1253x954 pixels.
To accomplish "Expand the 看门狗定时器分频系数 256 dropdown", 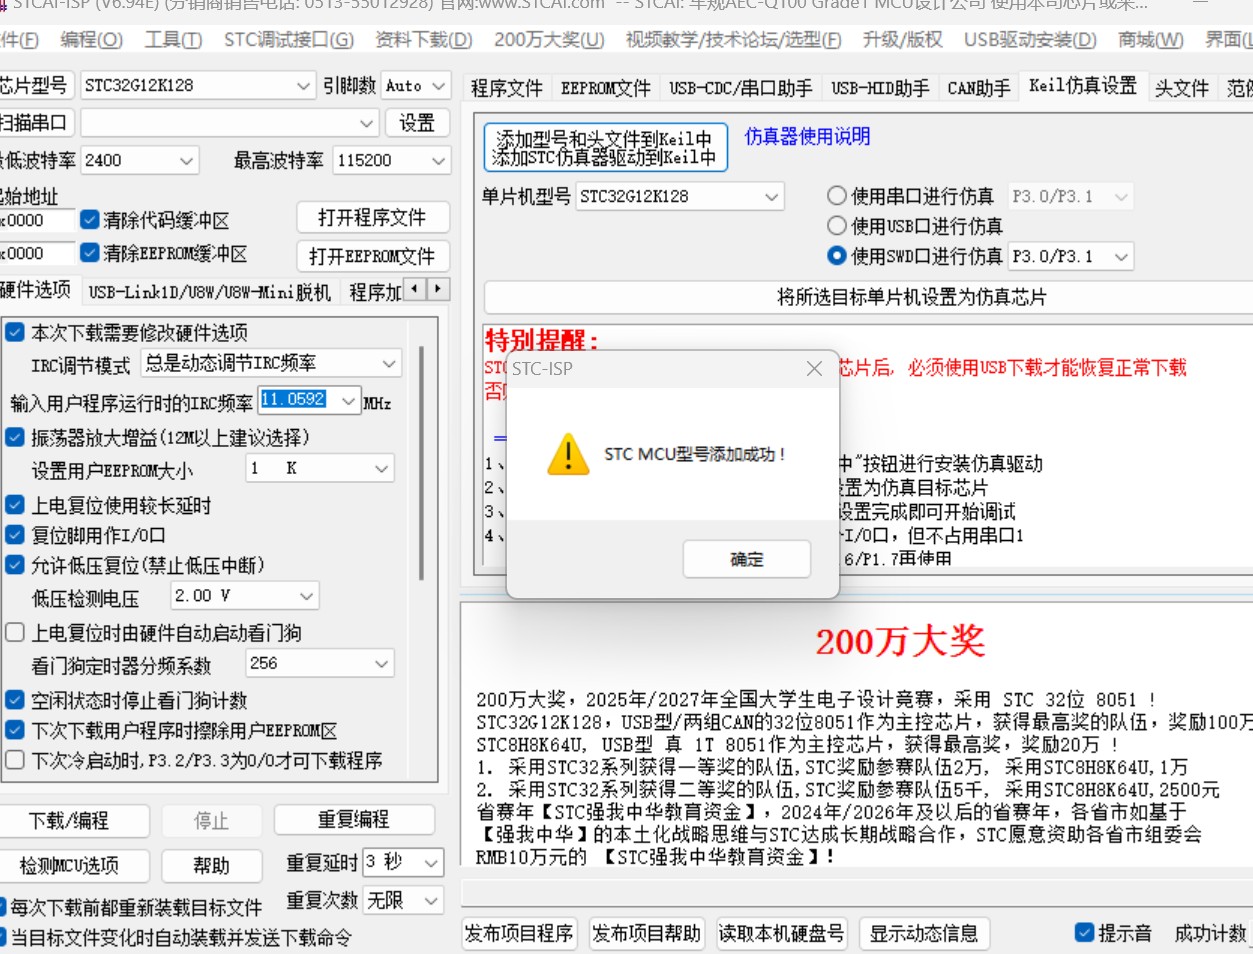I will [x=381, y=663].
